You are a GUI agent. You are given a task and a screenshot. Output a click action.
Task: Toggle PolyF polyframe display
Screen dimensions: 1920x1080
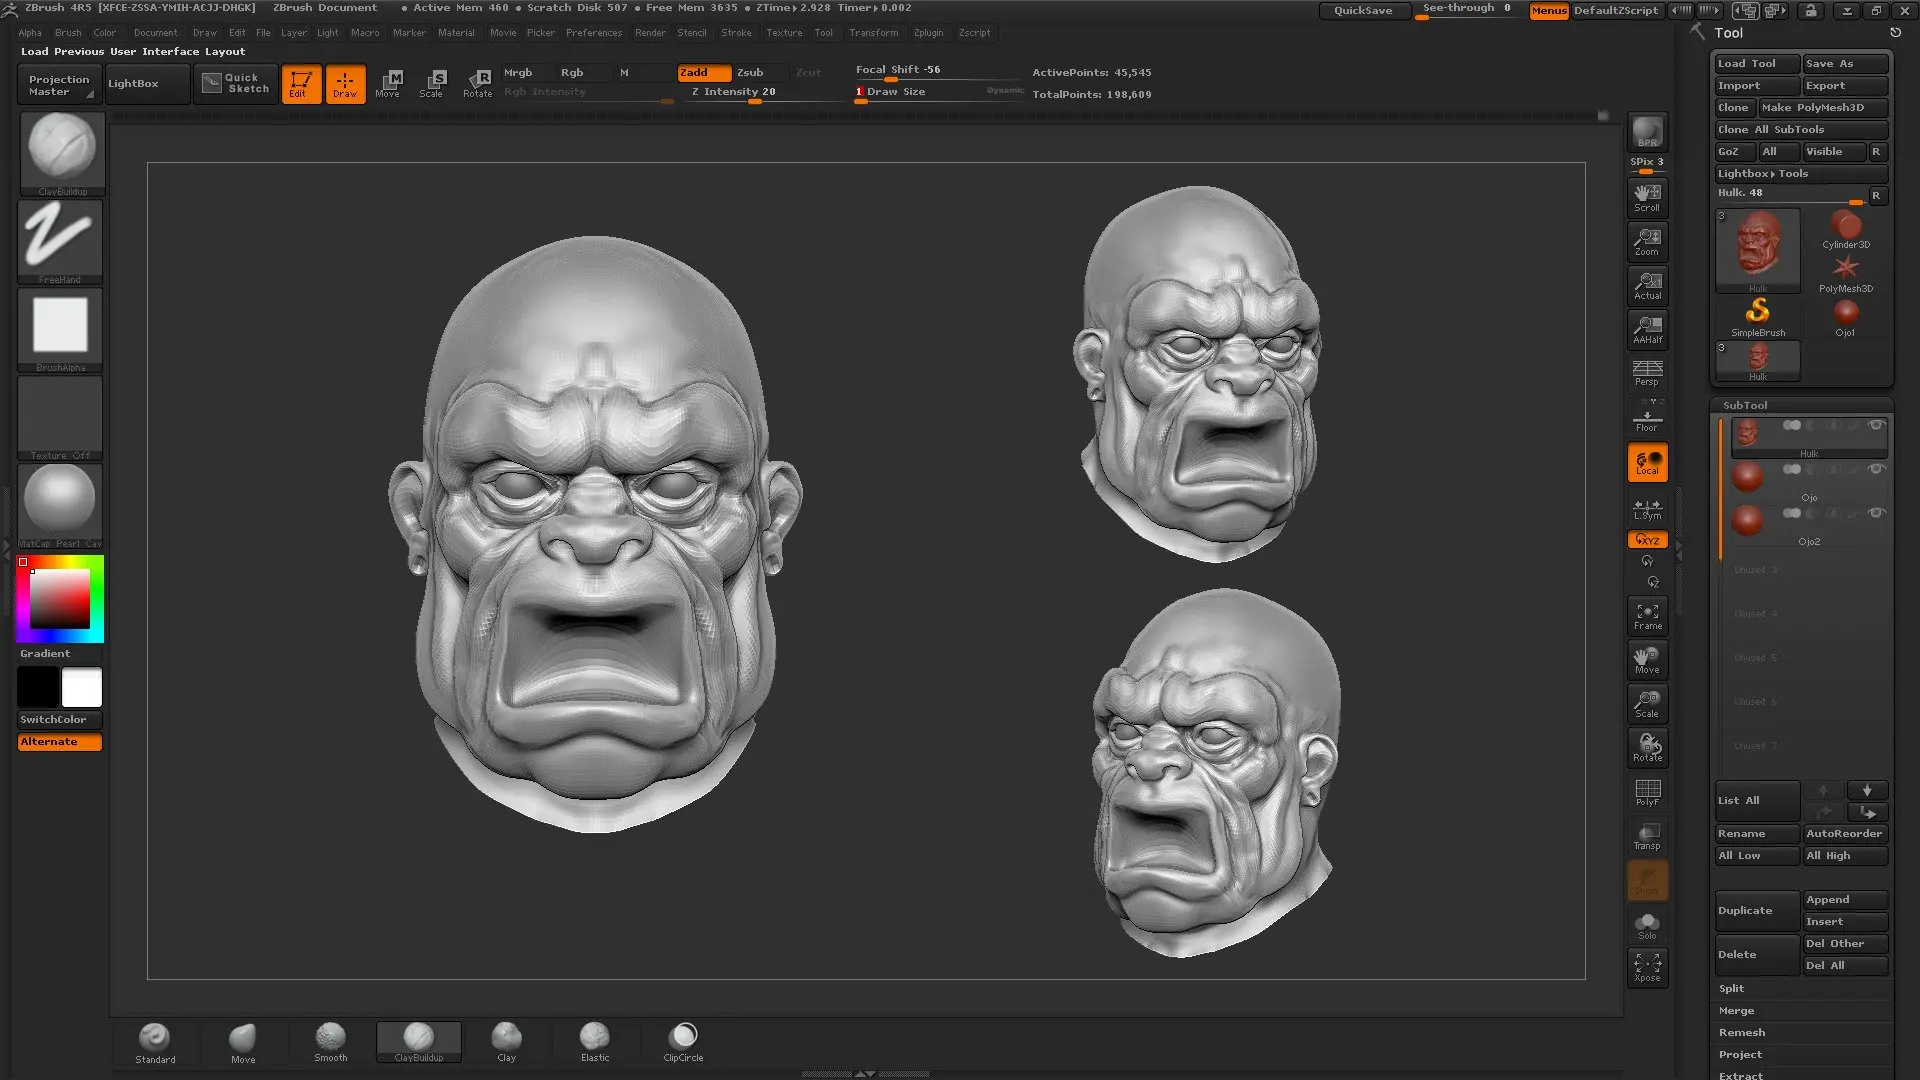tap(1647, 792)
